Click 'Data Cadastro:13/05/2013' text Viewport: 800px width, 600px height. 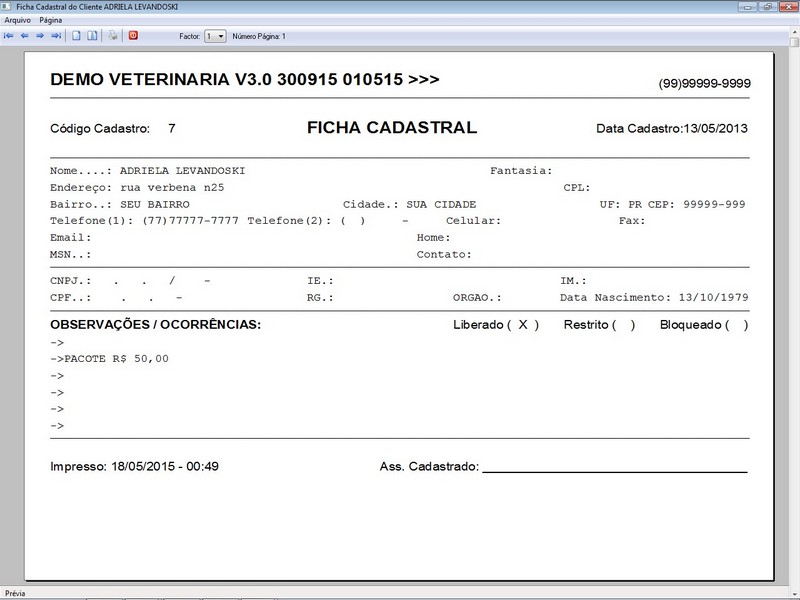pyautogui.click(x=672, y=128)
